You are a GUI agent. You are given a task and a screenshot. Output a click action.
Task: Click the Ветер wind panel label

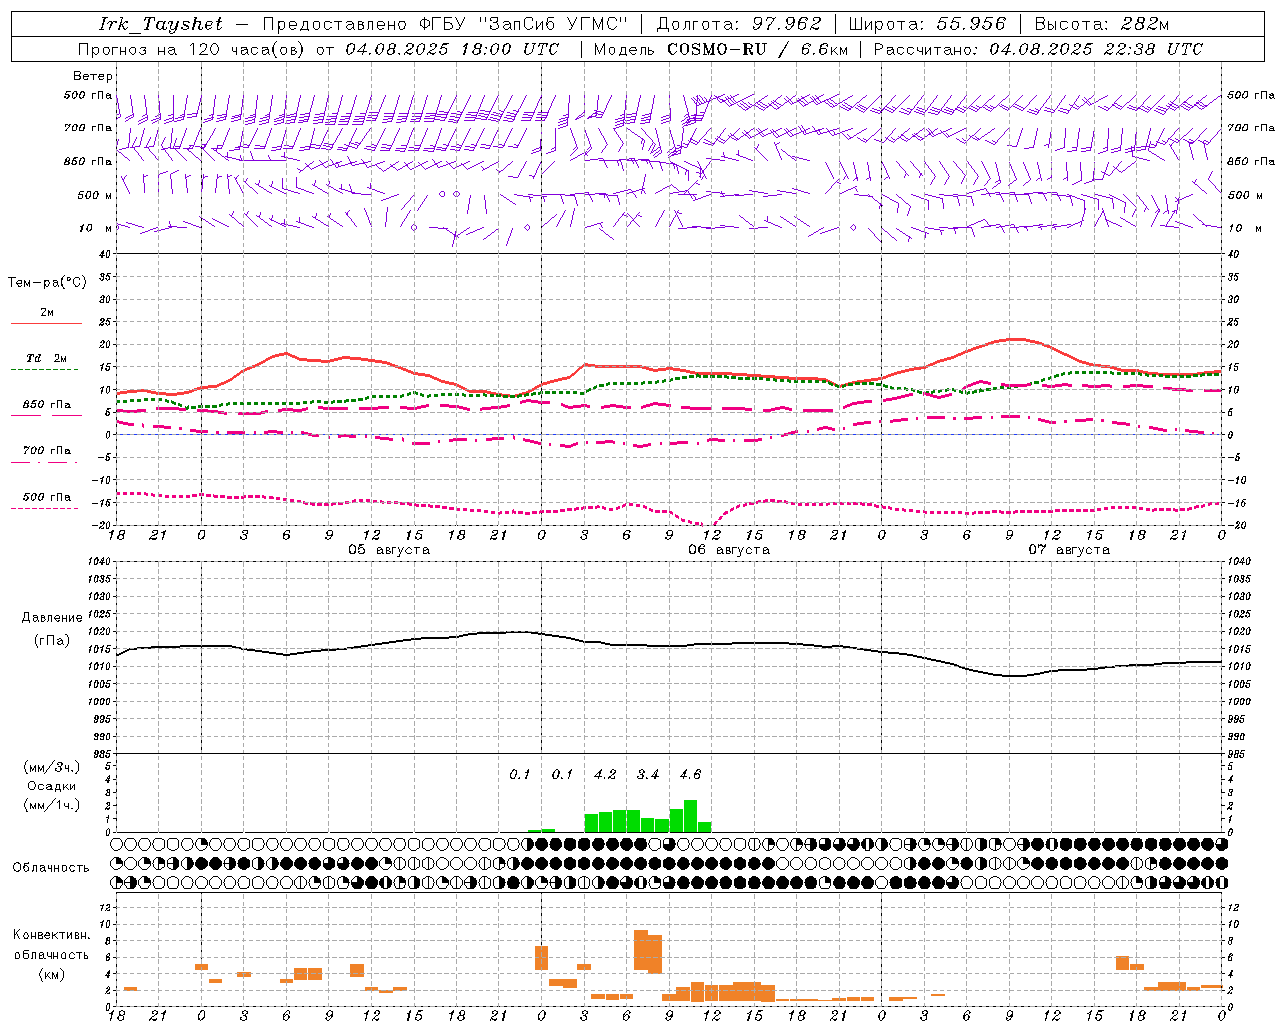(93, 76)
